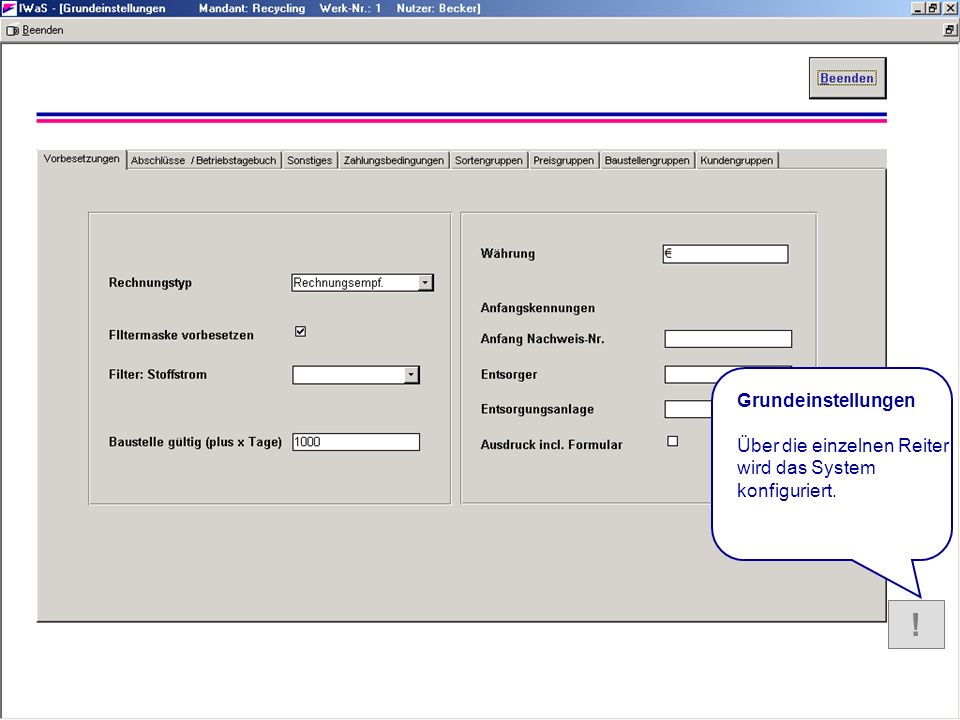Switch to the Sortengruppen tab
The image size is (960, 720).
[489, 160]
